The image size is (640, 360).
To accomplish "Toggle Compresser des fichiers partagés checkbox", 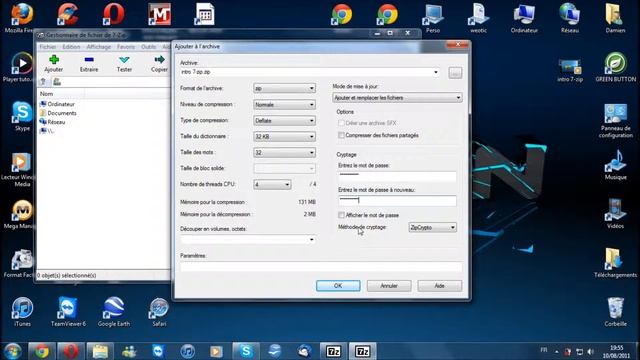I will [x=341, y=135].
